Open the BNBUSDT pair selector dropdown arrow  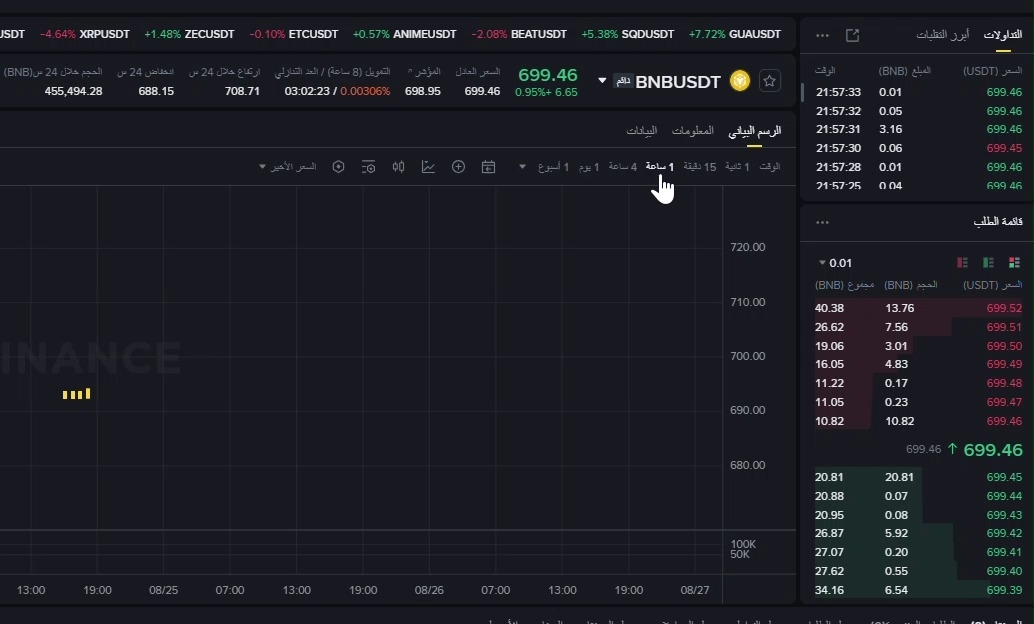coord(602,80)
